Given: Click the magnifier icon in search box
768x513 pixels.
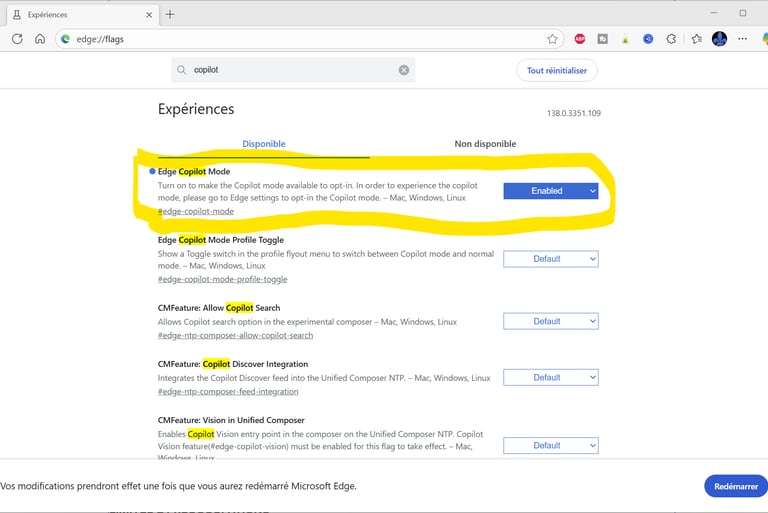Looking at the screenshot, I should pos(181,70).
